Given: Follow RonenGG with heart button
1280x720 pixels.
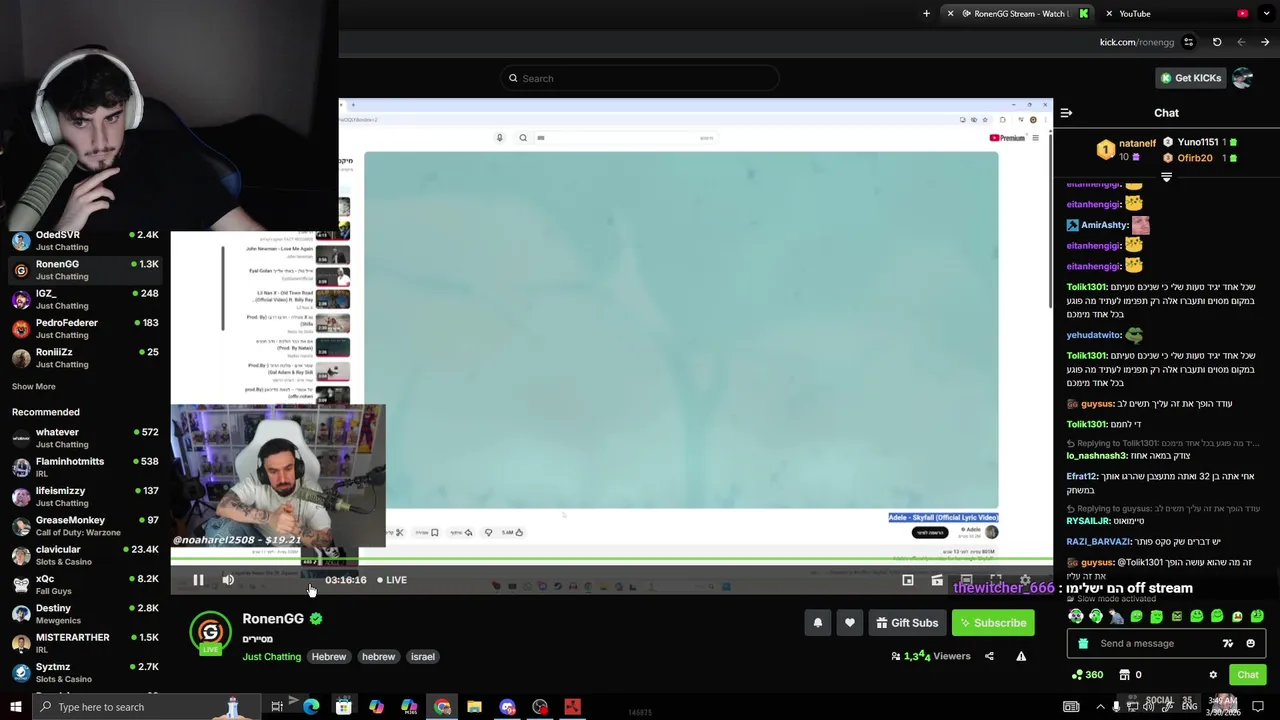Looking at the screenshot, I should click(850, 623).
